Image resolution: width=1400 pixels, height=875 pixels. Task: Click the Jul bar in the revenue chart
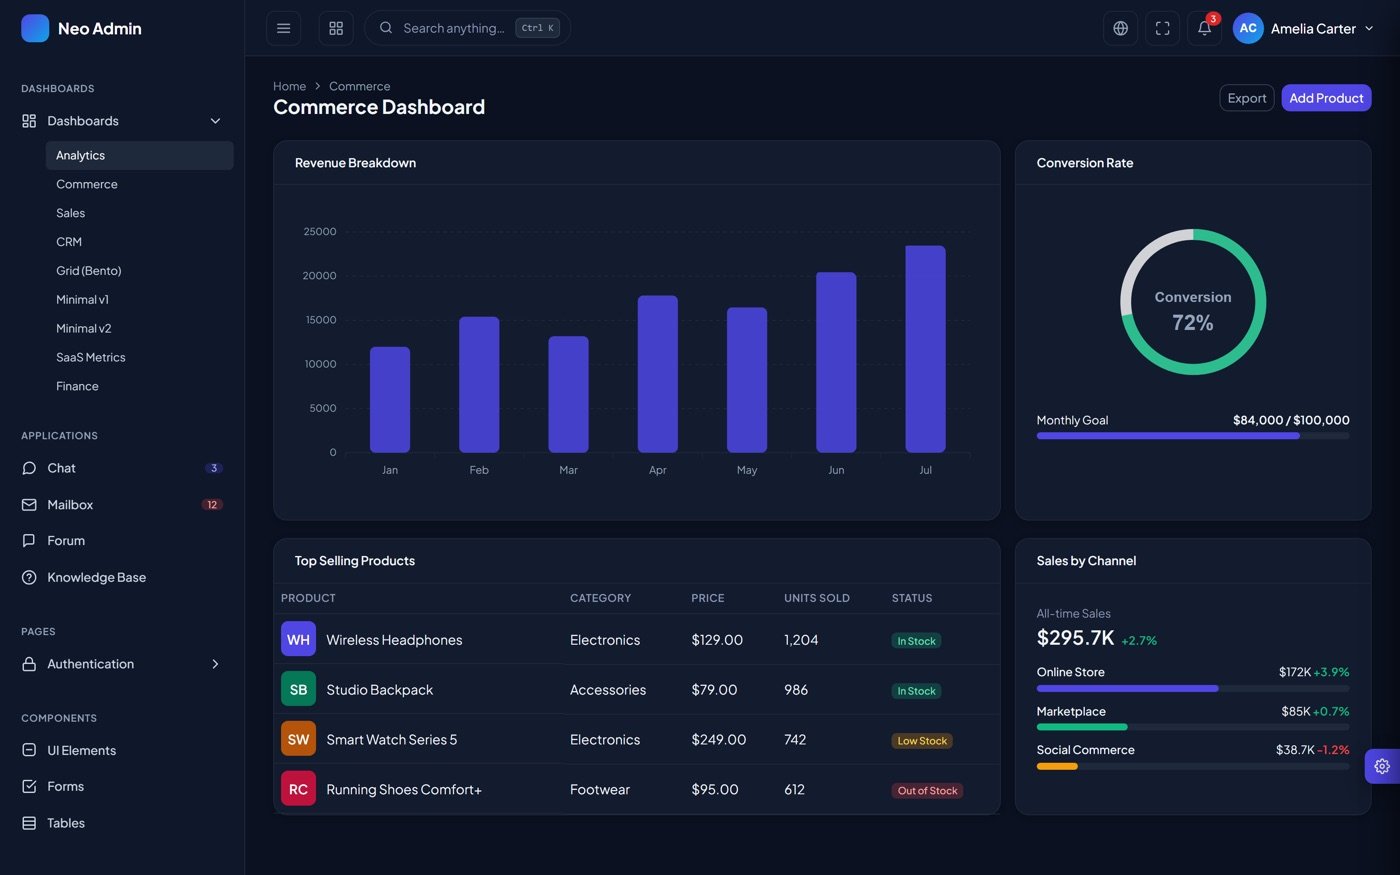tap(925, 349)
